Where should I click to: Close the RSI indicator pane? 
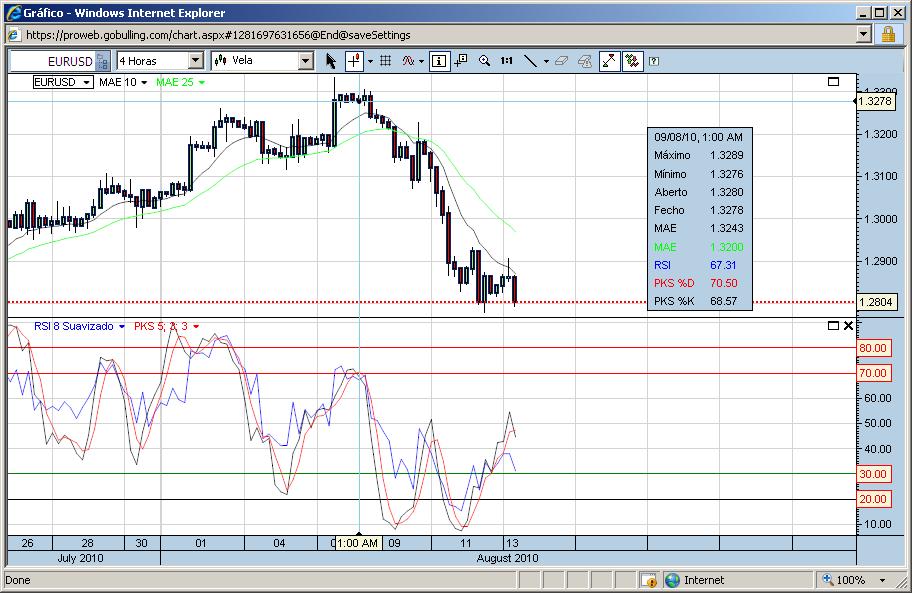[x=848, y=326]
